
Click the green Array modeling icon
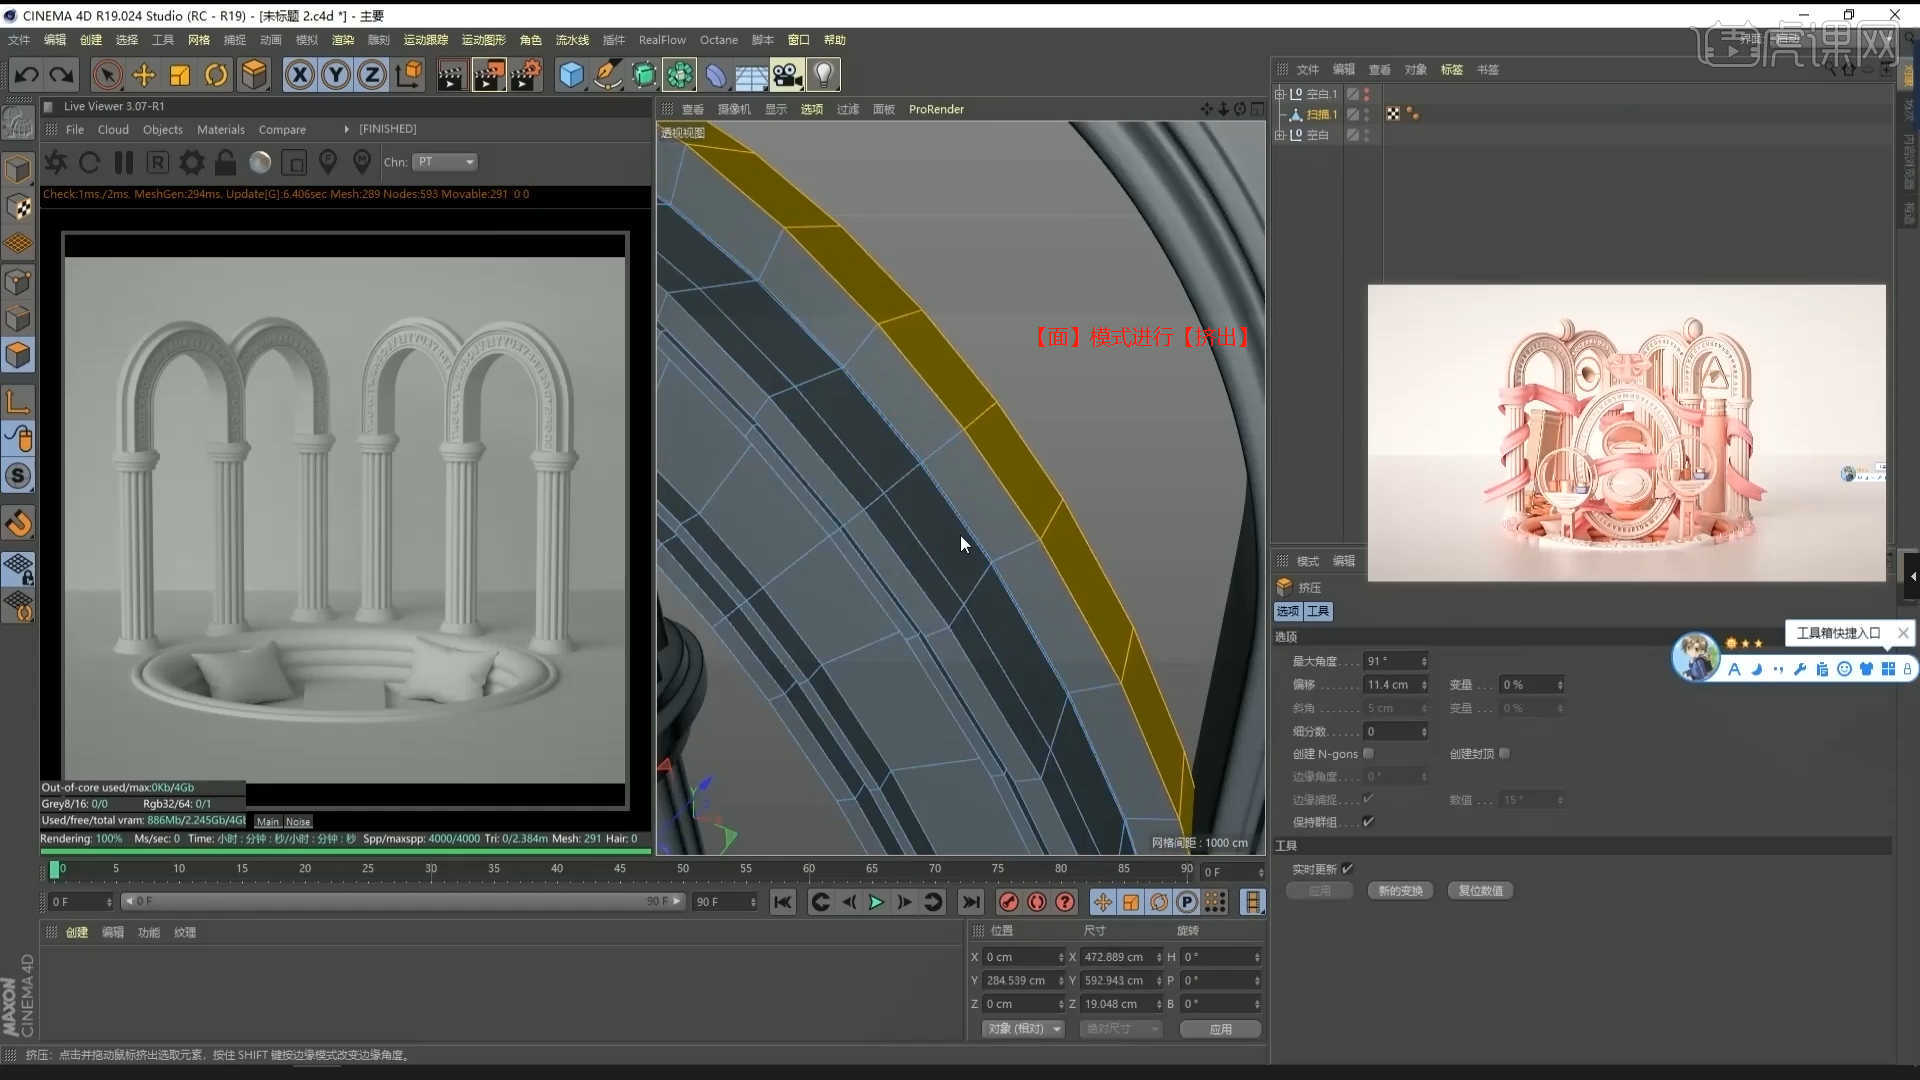[680, 75]
